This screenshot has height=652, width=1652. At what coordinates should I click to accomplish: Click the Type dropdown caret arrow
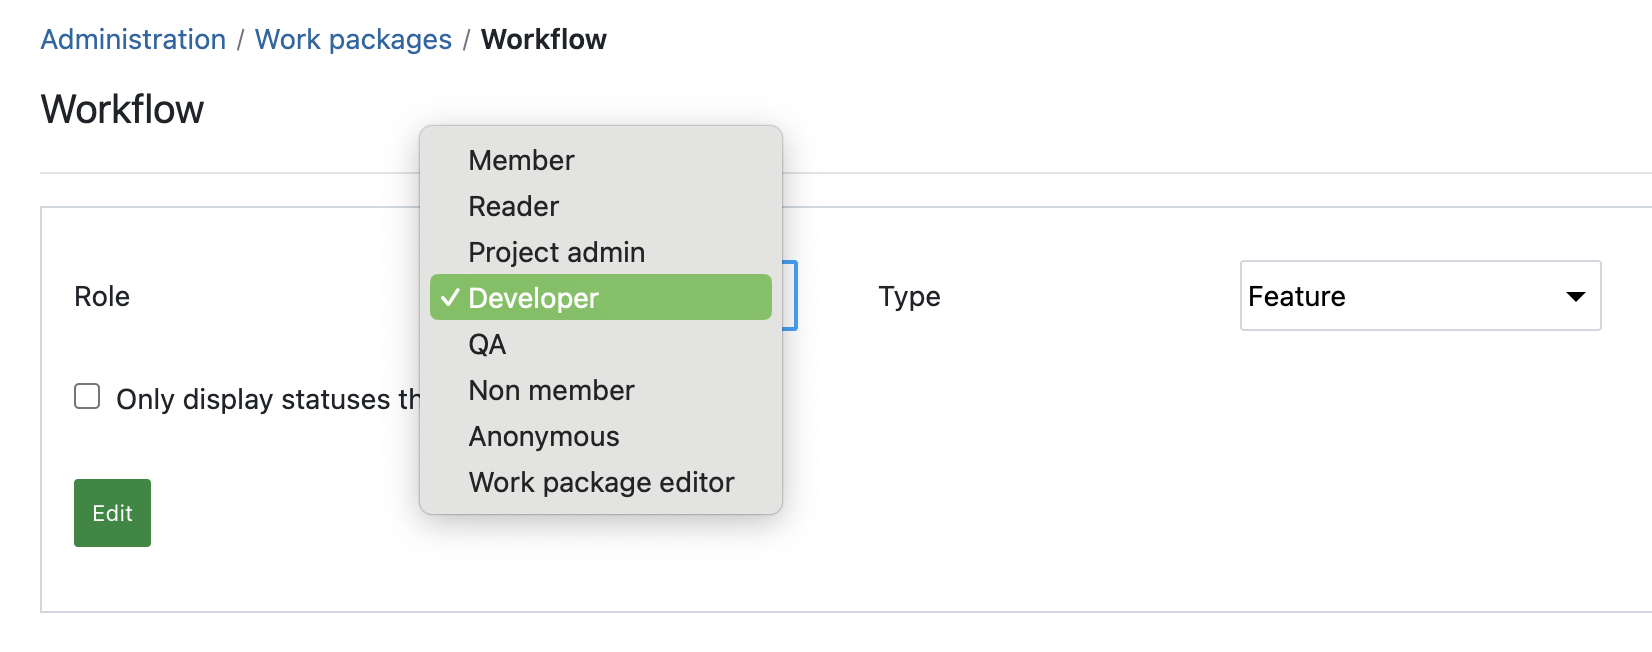pyautogui.click(x=1575, y=296)
